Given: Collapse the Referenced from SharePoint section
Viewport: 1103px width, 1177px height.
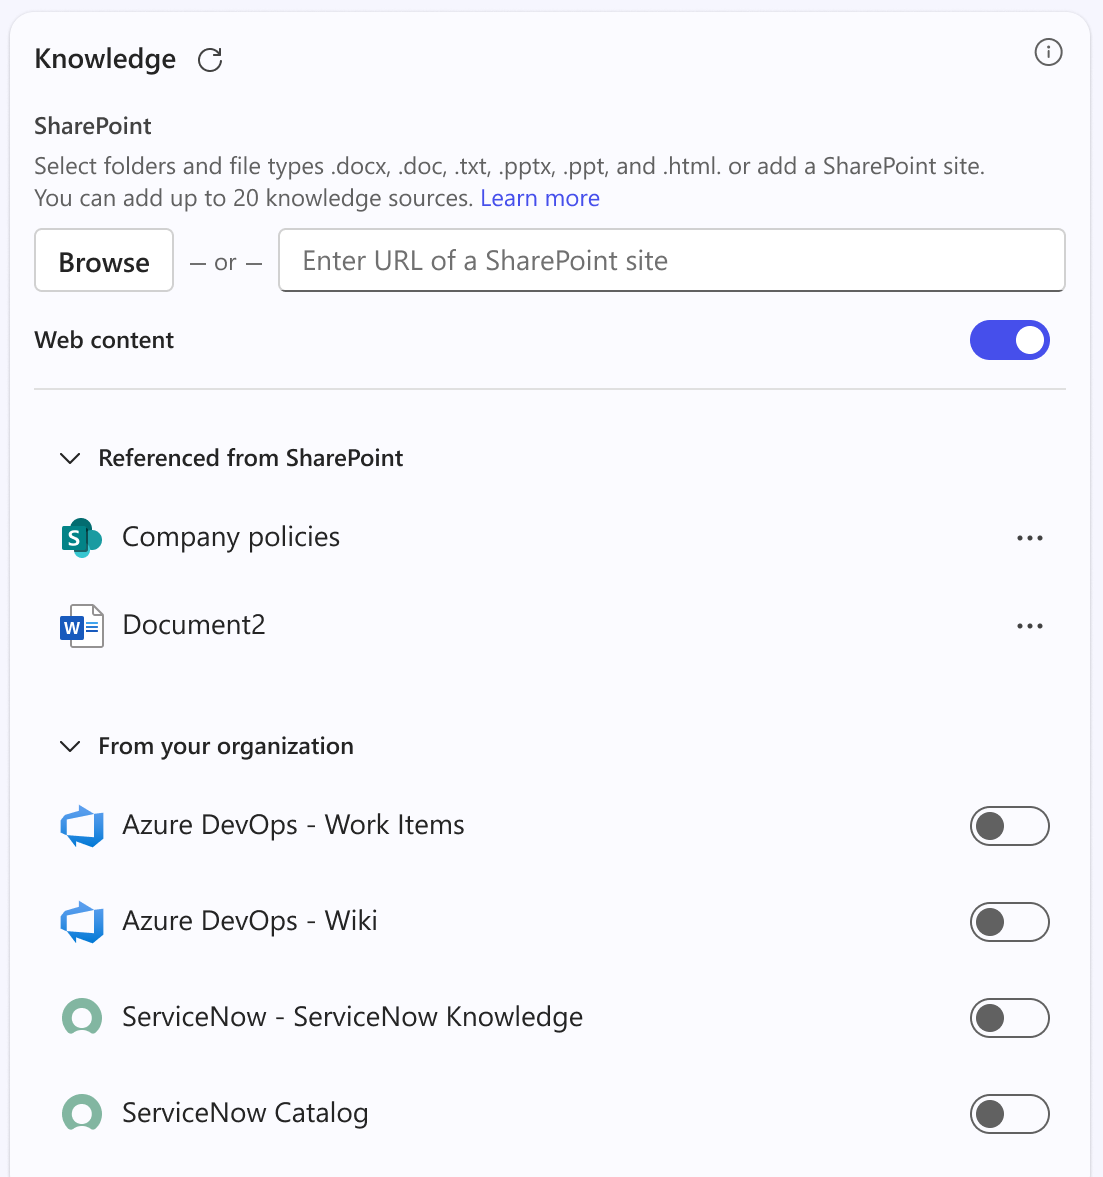Looking at the screenshot, I should [x=69, y=458].
